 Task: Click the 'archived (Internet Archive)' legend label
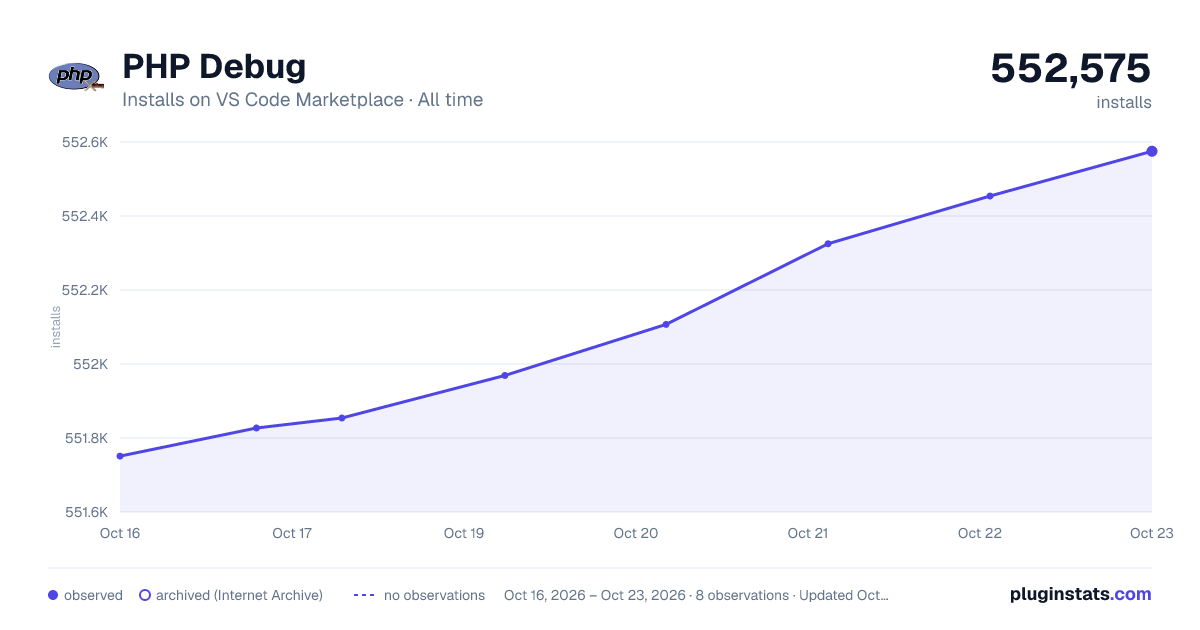point(239,595)
